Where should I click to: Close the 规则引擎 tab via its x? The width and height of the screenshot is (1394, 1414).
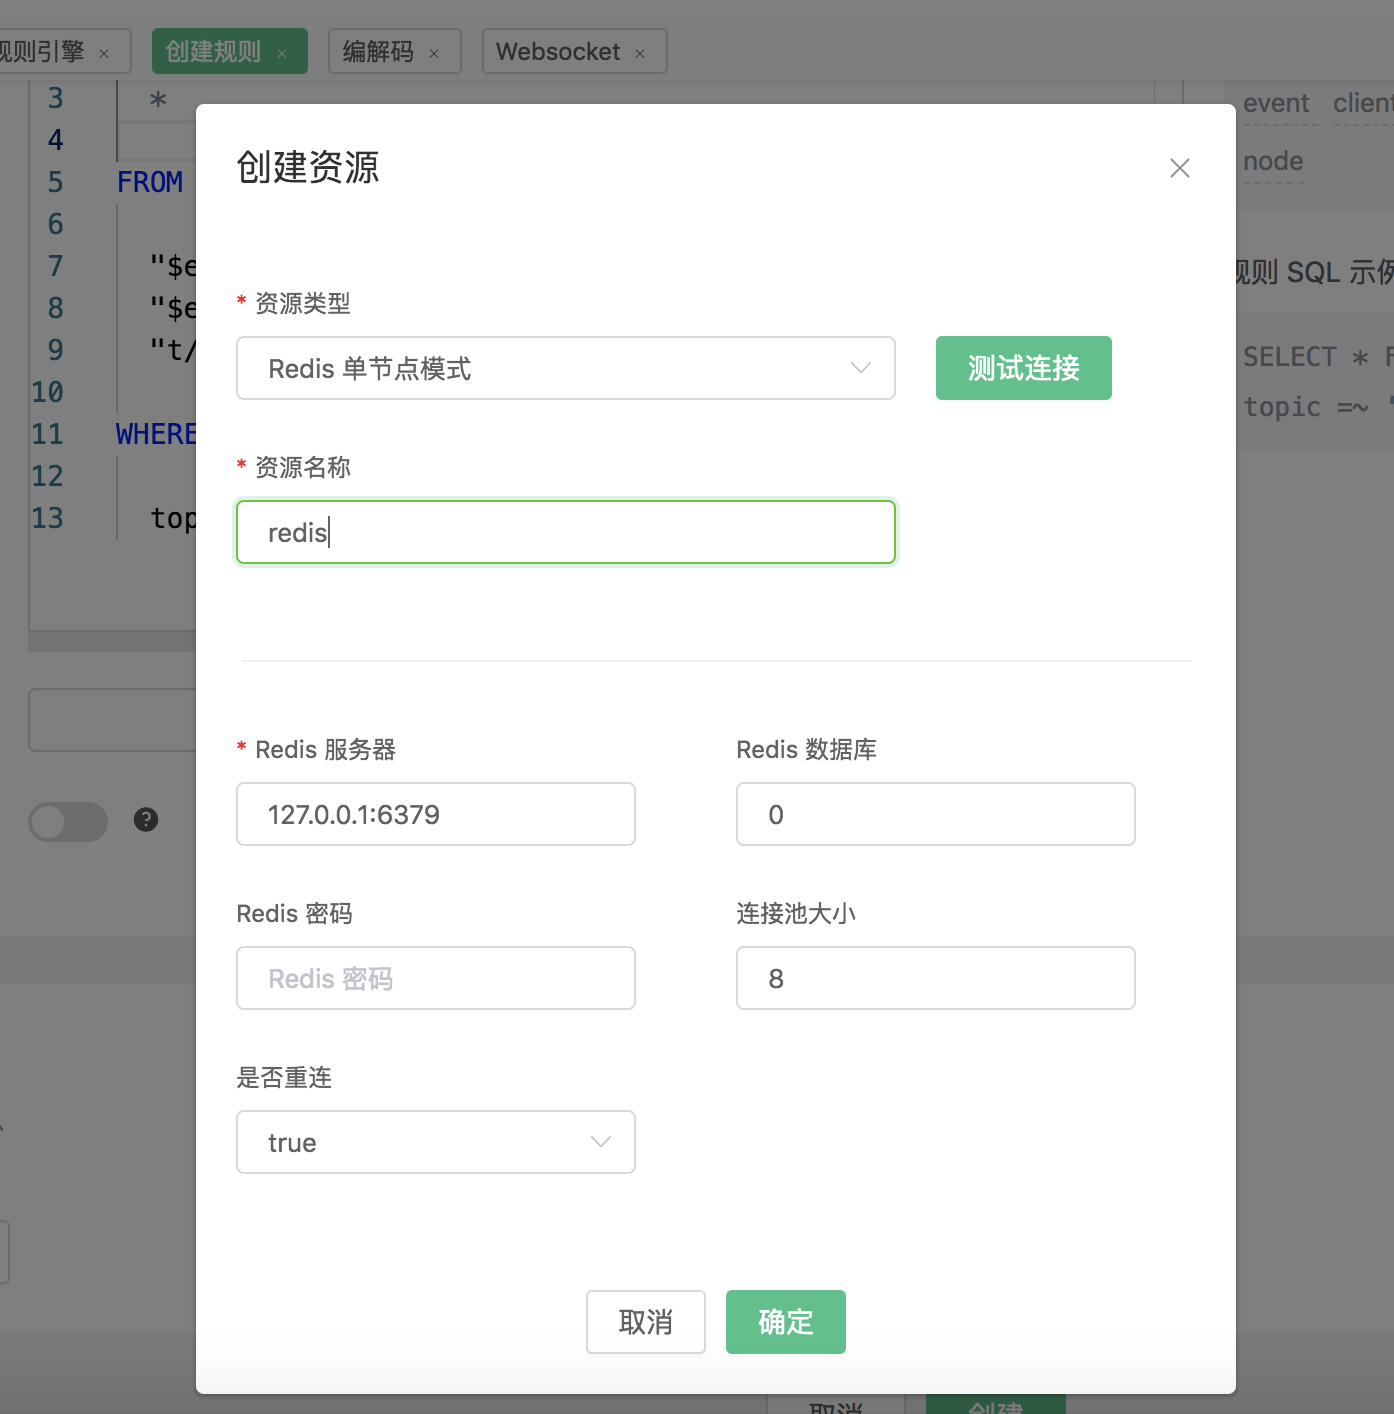pyautogui.click(x=104, y=54)
